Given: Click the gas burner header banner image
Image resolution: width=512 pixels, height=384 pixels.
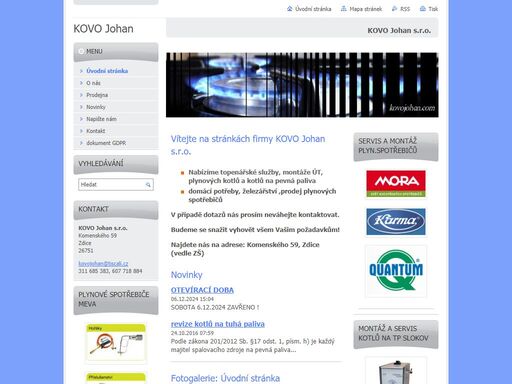Looking at the screenshot, I should [302, 85].
